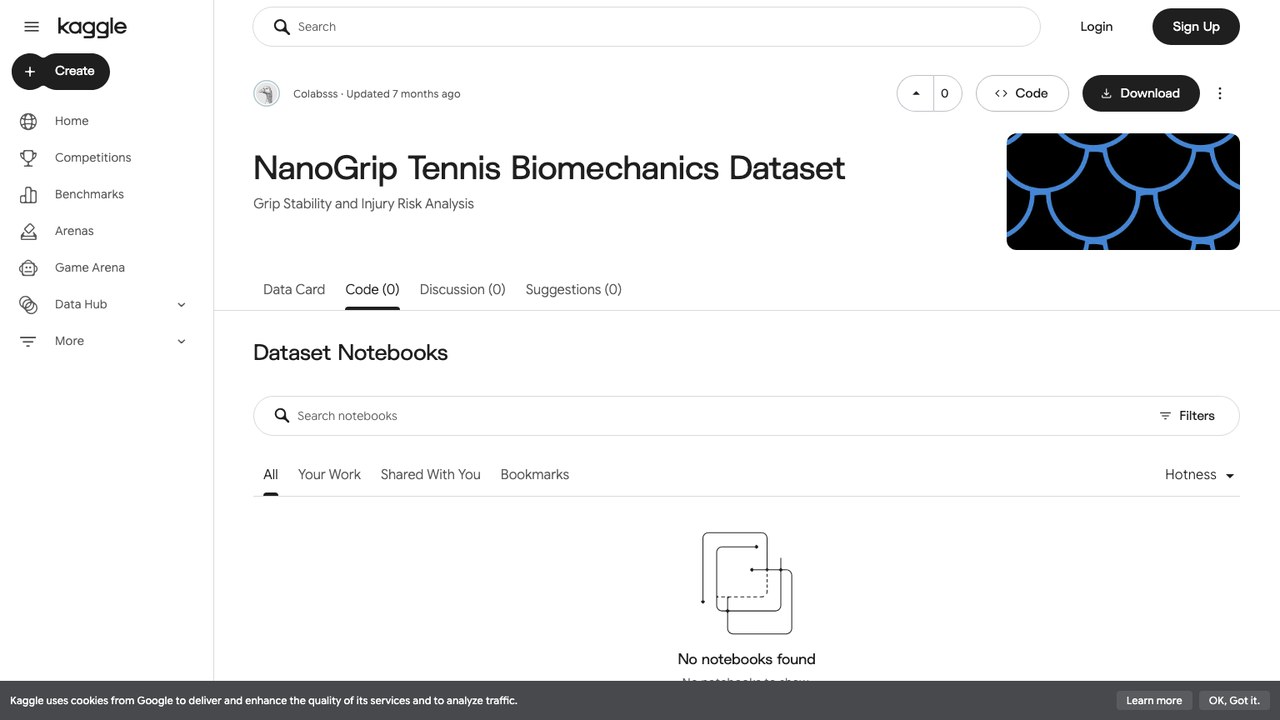Open the Suggestions (0) tab

coord(574,289)
